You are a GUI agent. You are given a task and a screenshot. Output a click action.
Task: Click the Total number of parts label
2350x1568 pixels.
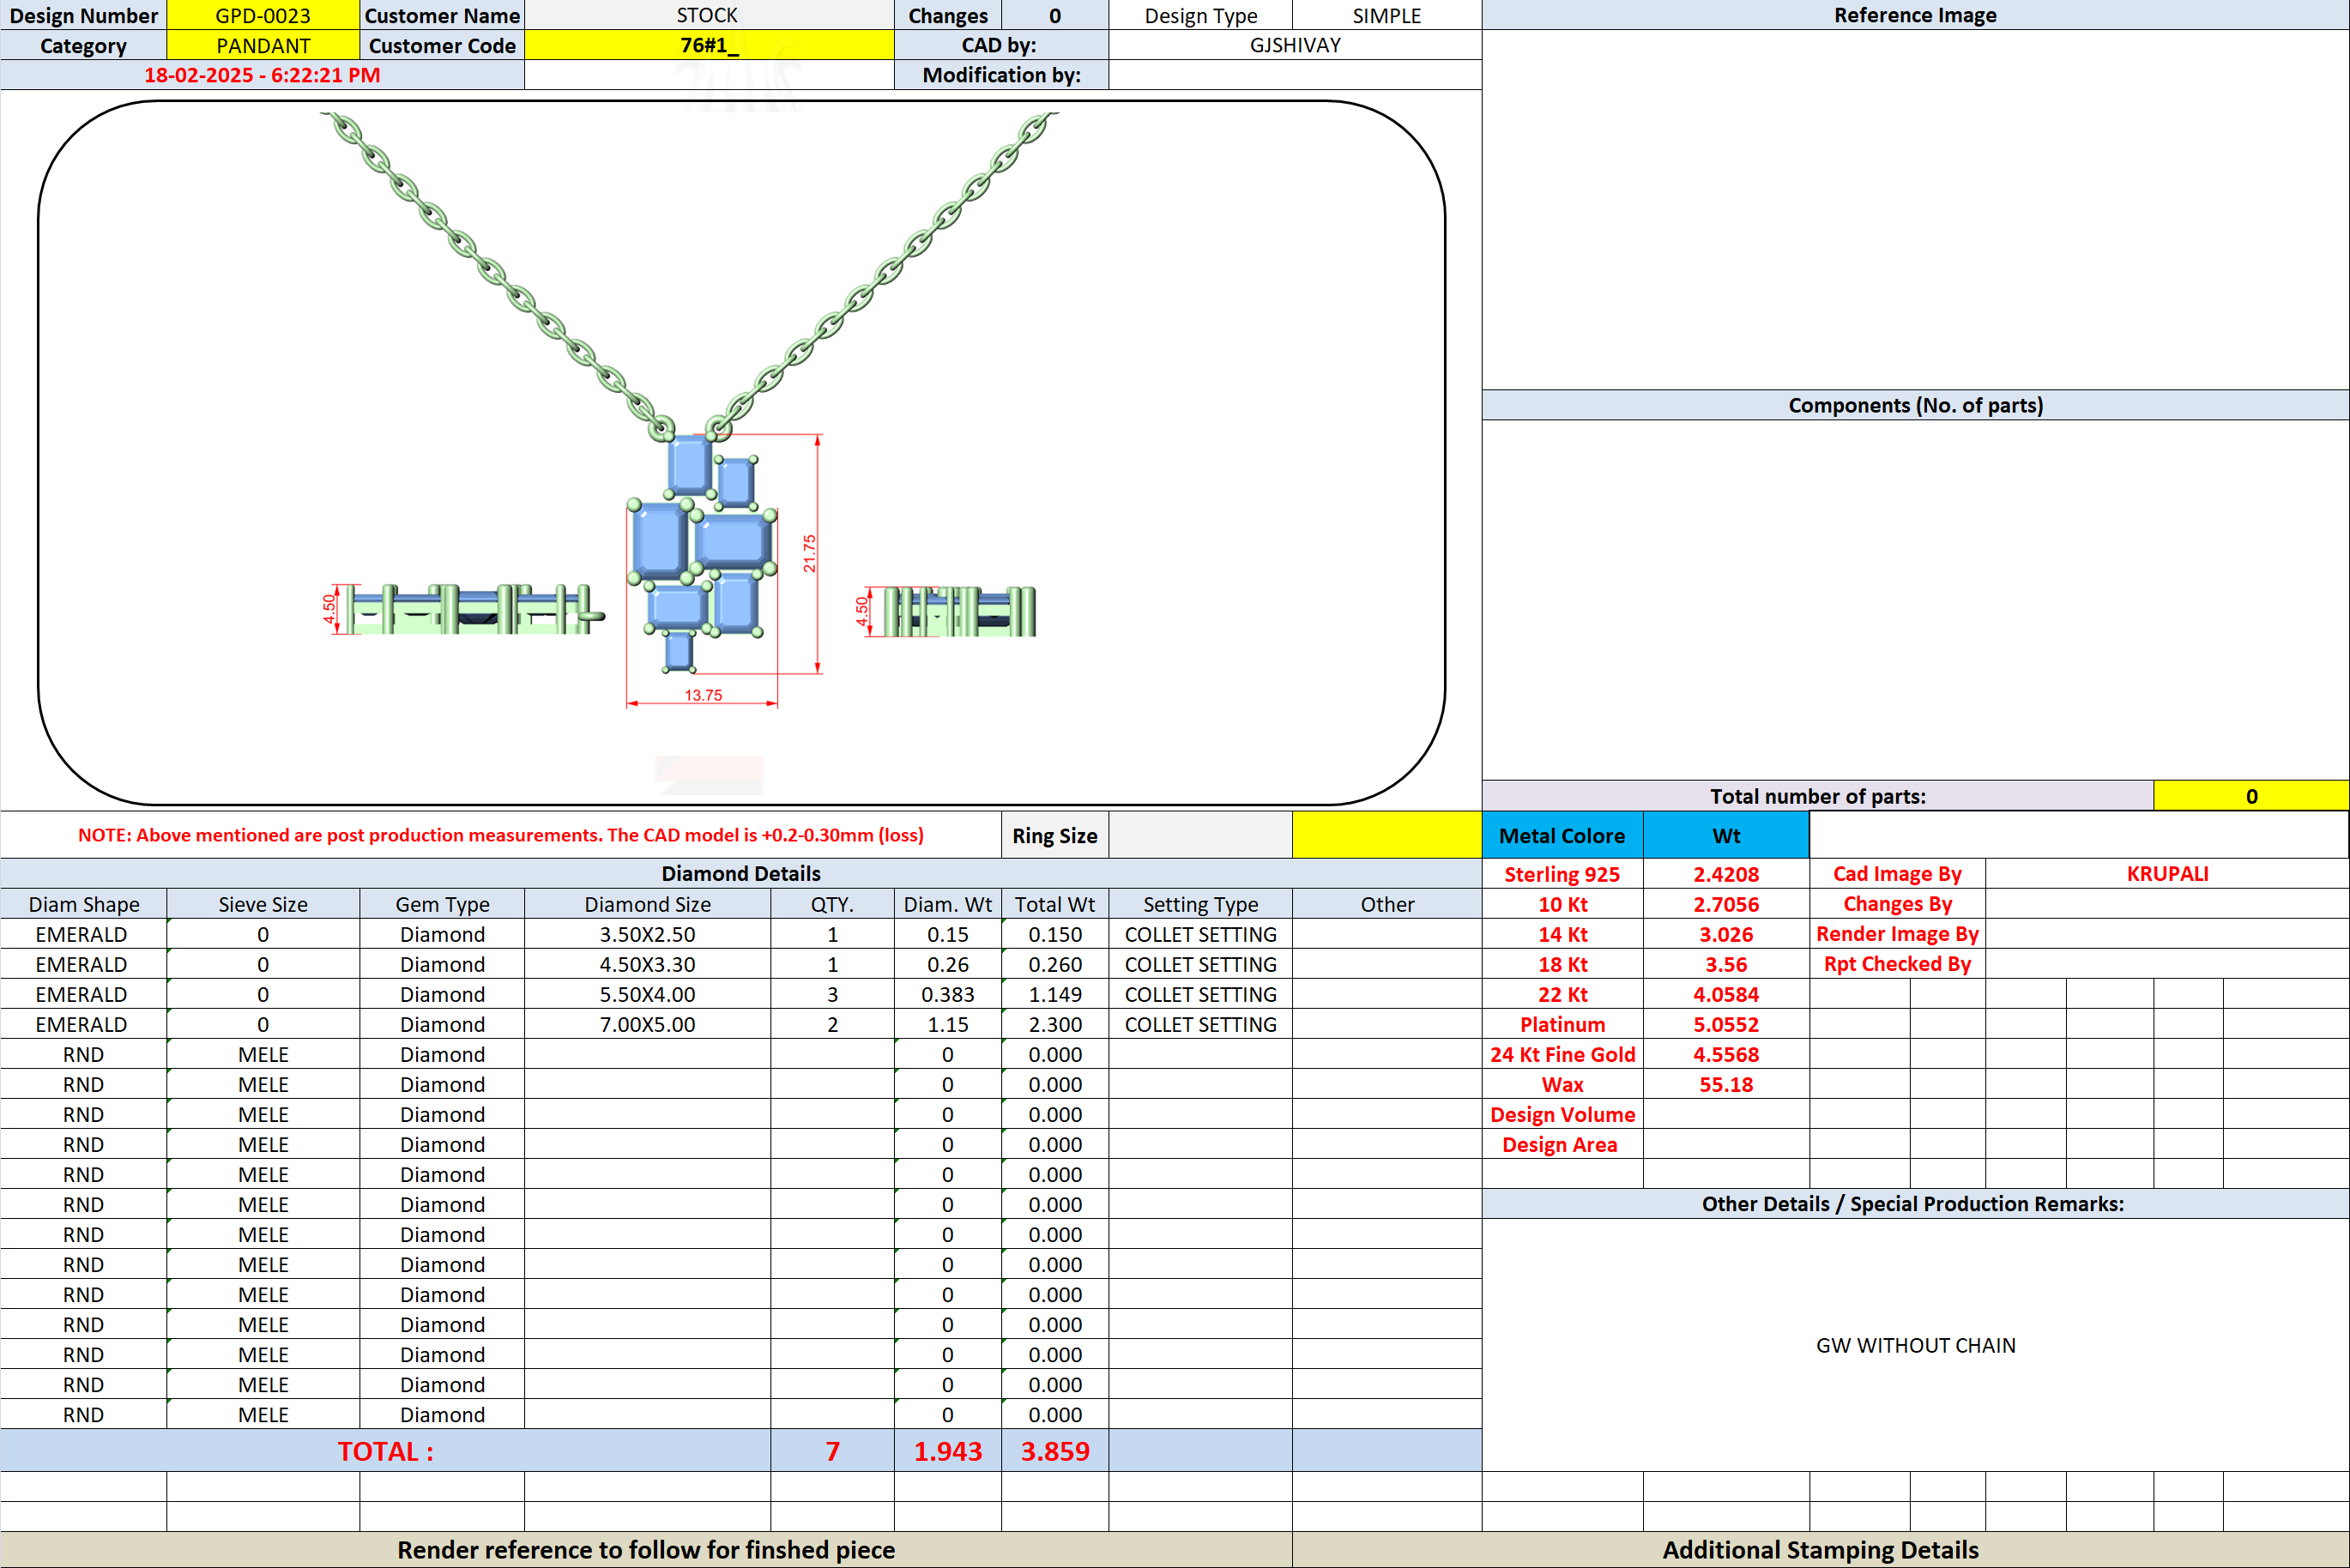tap(1817, 796)
